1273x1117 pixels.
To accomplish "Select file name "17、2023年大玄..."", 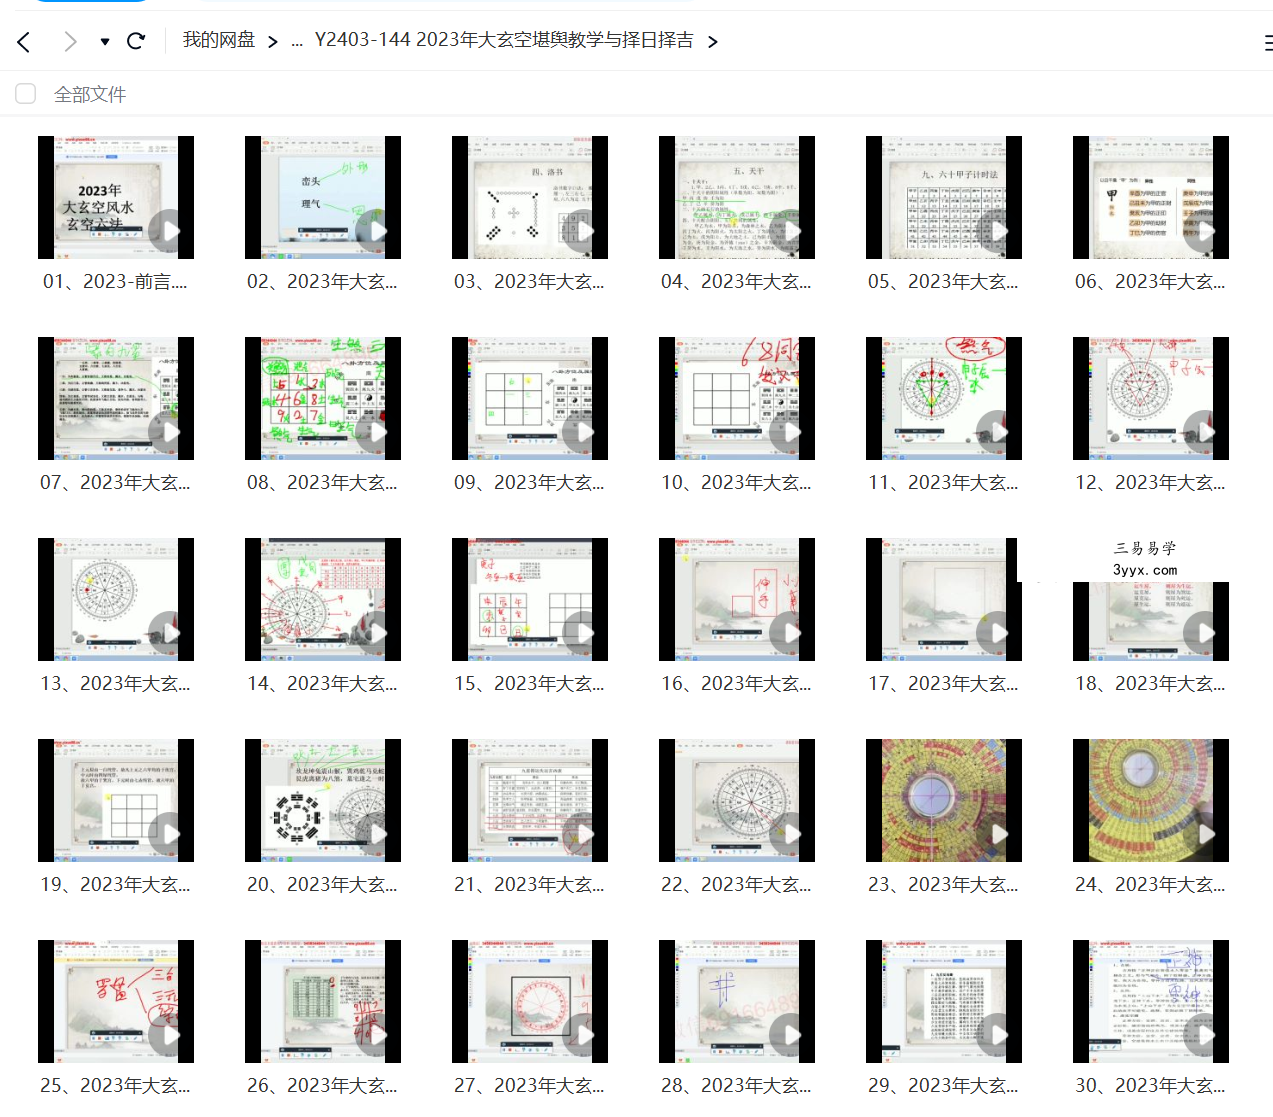I will click(943, 684).
